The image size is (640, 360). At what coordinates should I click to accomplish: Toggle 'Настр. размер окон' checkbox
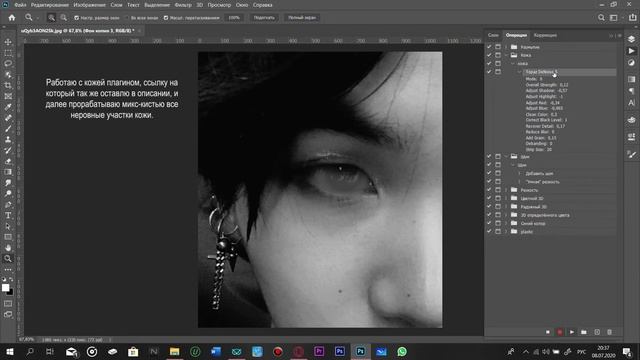point(76,18)
